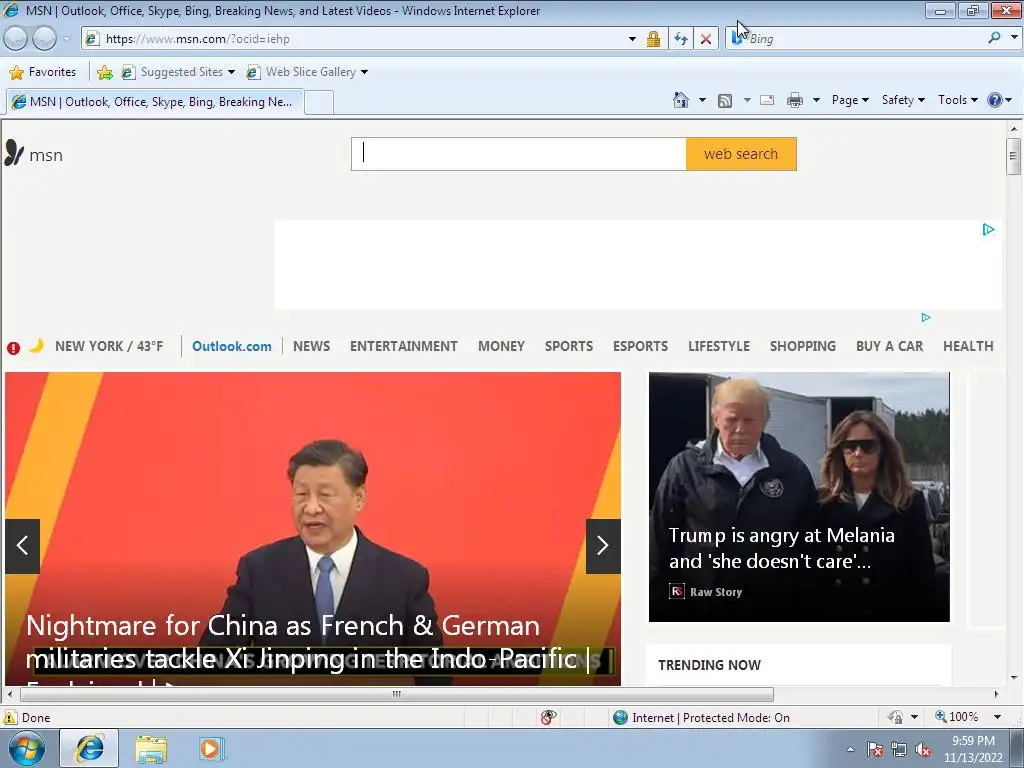Open the HEALTH link
Viewport: 1024px width, 768px height.
pos(968,346)
